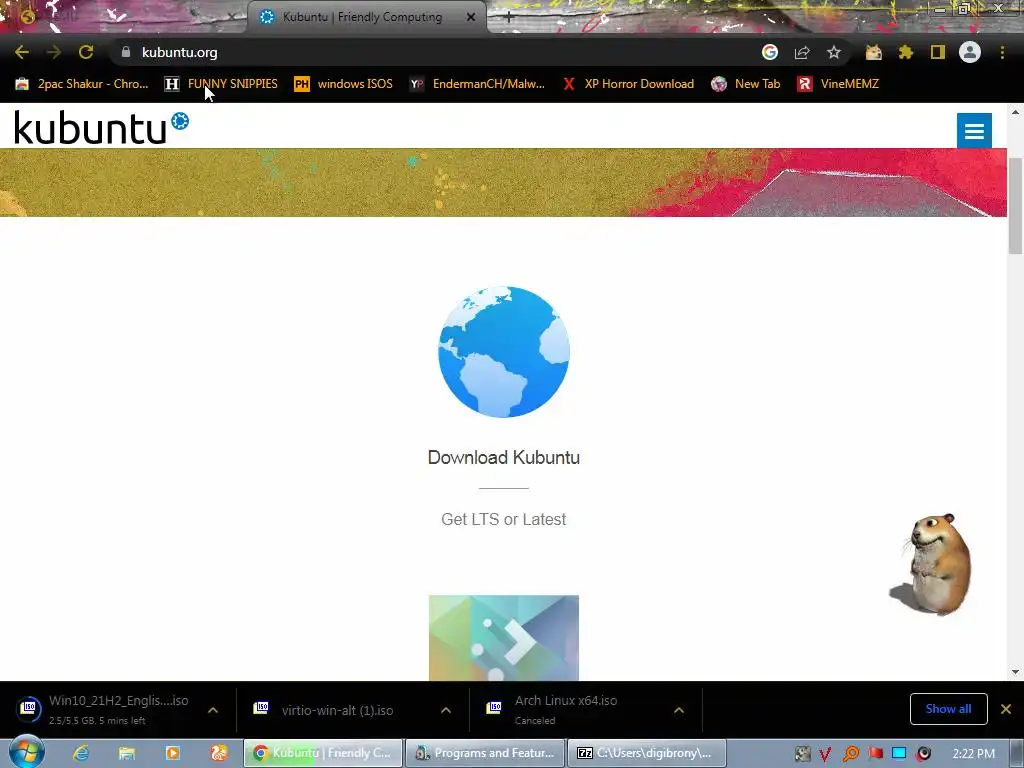The image size is (1024, 768).
Task: Click the scrollbar down arrow
Action: point(1015,672)
